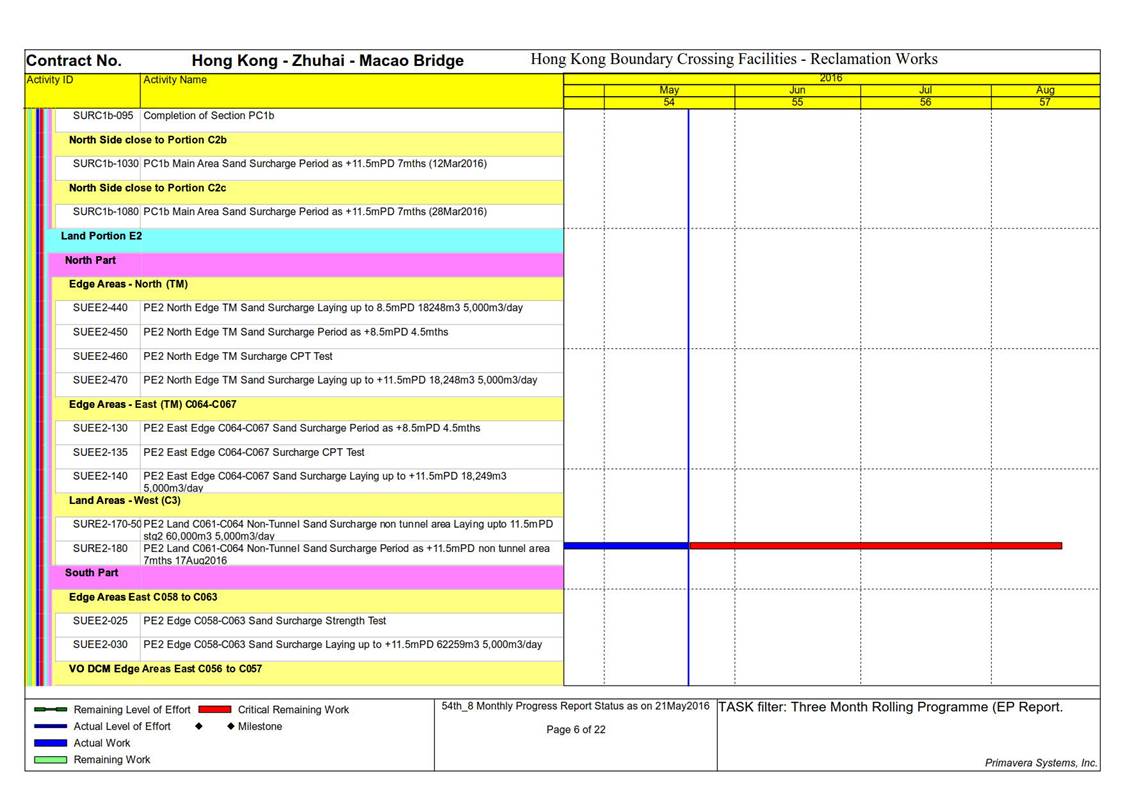1123x794 pixels.
Task: Select the Land Portion E2 group band
Action: (x=305, y=241)
